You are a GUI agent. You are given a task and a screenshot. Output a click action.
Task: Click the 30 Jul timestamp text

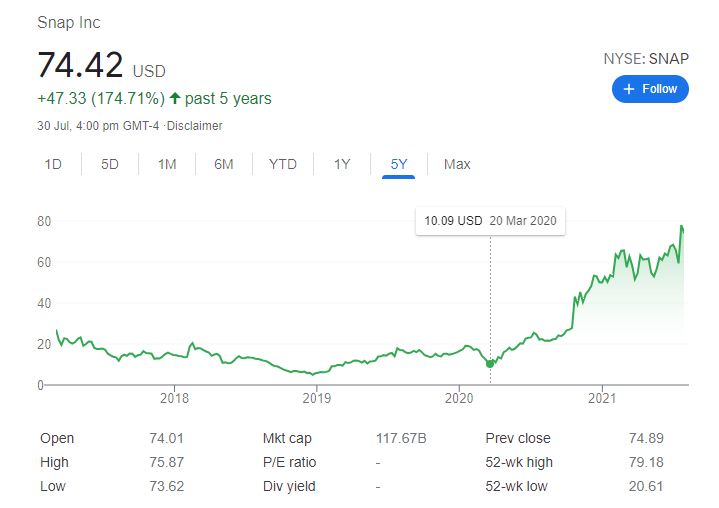coord(98,126)
